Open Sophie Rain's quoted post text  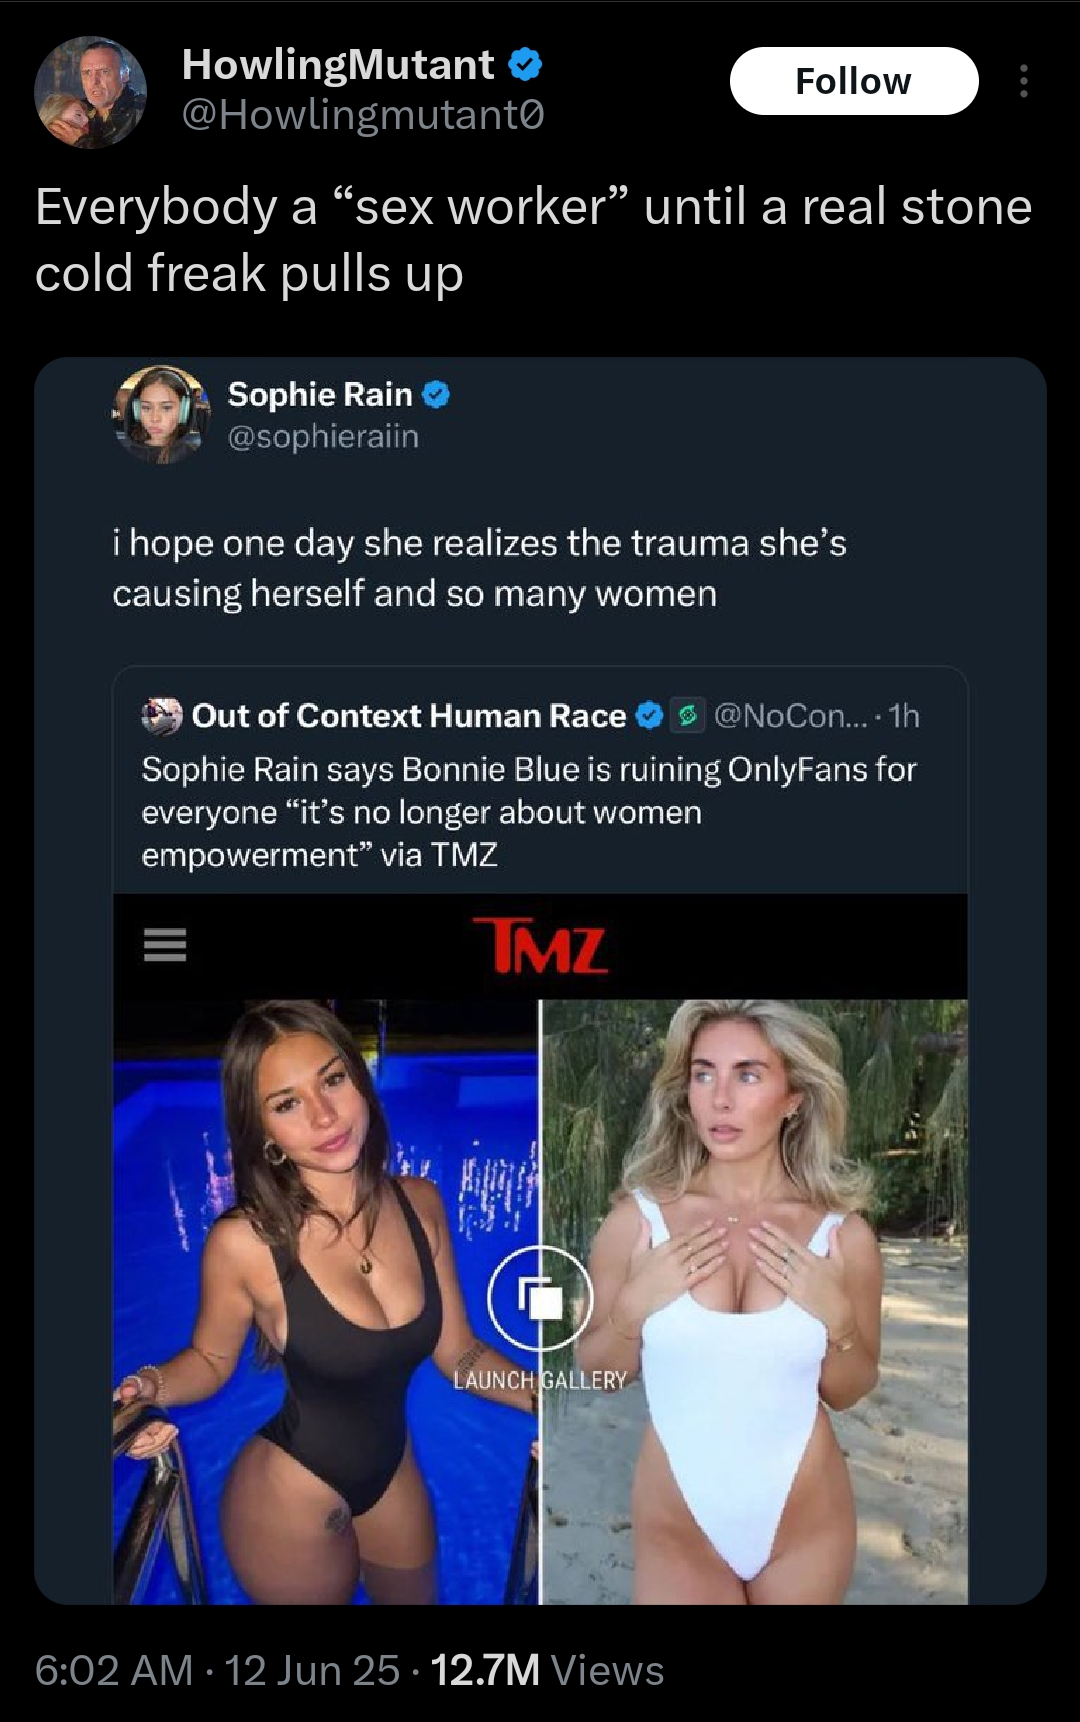[478, 568]
